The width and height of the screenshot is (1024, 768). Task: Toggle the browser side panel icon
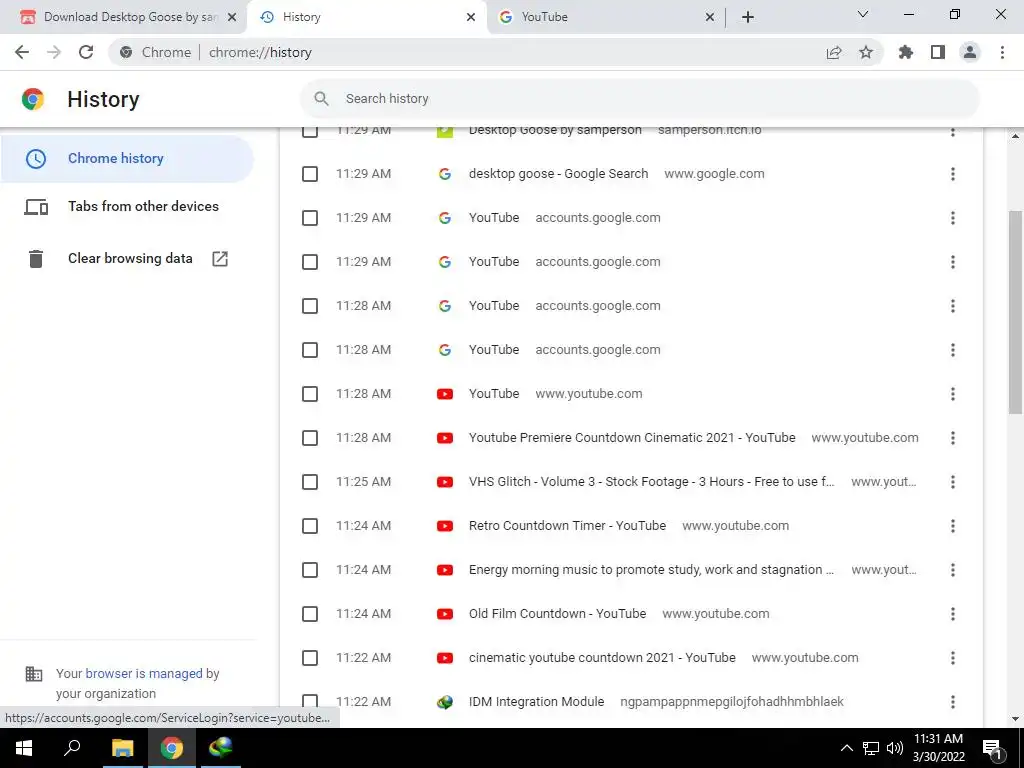(x=938, y=52)
